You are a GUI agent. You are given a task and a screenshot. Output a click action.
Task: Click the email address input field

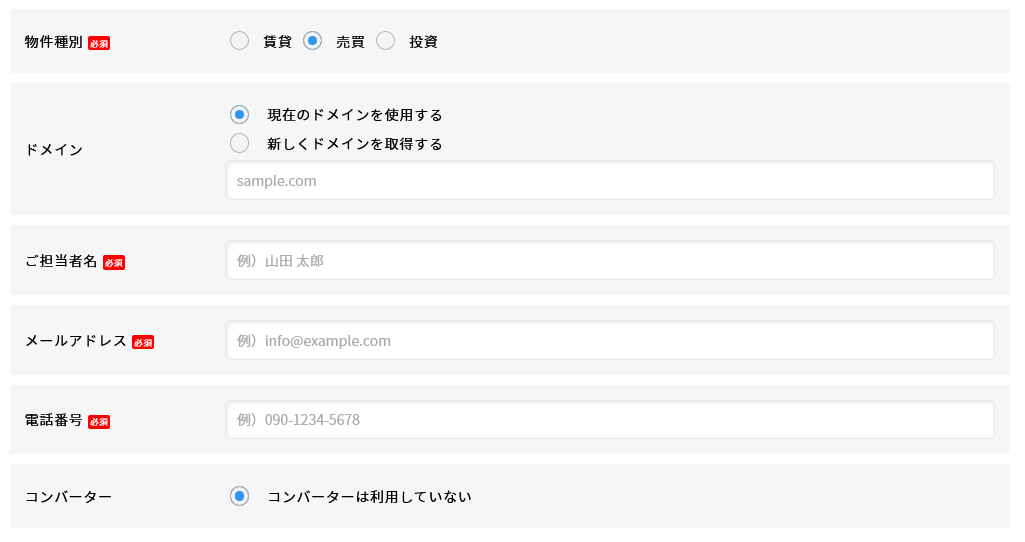610,340
